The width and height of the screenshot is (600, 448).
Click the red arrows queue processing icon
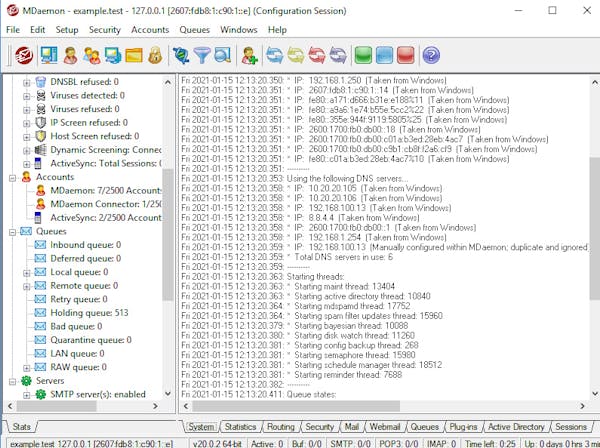pos(317,55)
